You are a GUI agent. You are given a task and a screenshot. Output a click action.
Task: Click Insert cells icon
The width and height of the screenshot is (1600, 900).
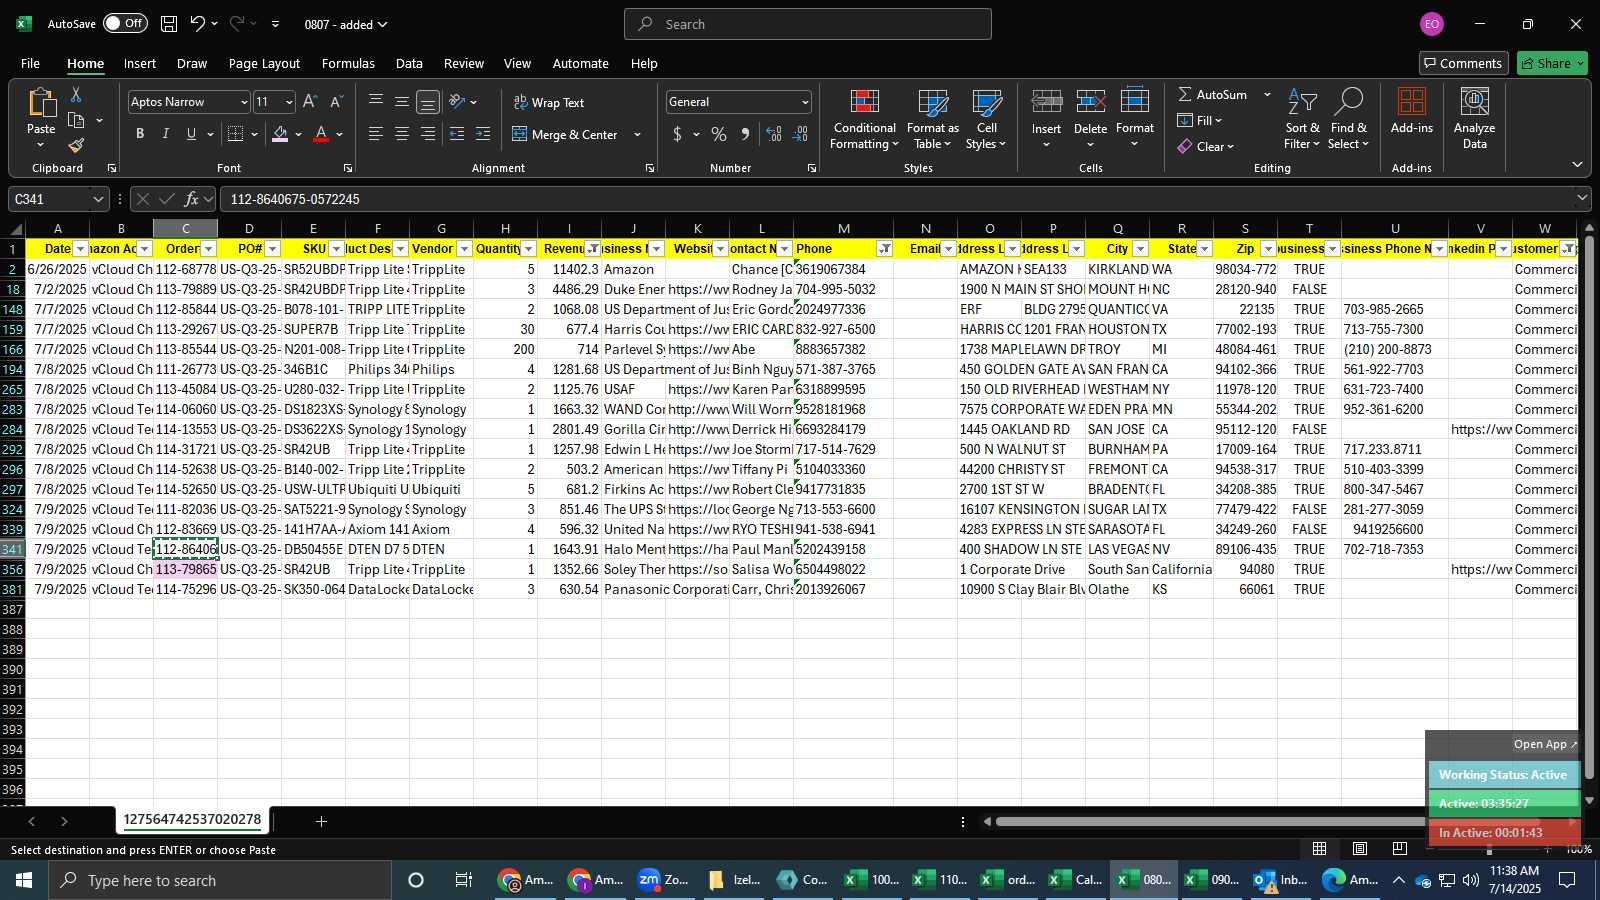[x=1047, y=102]
